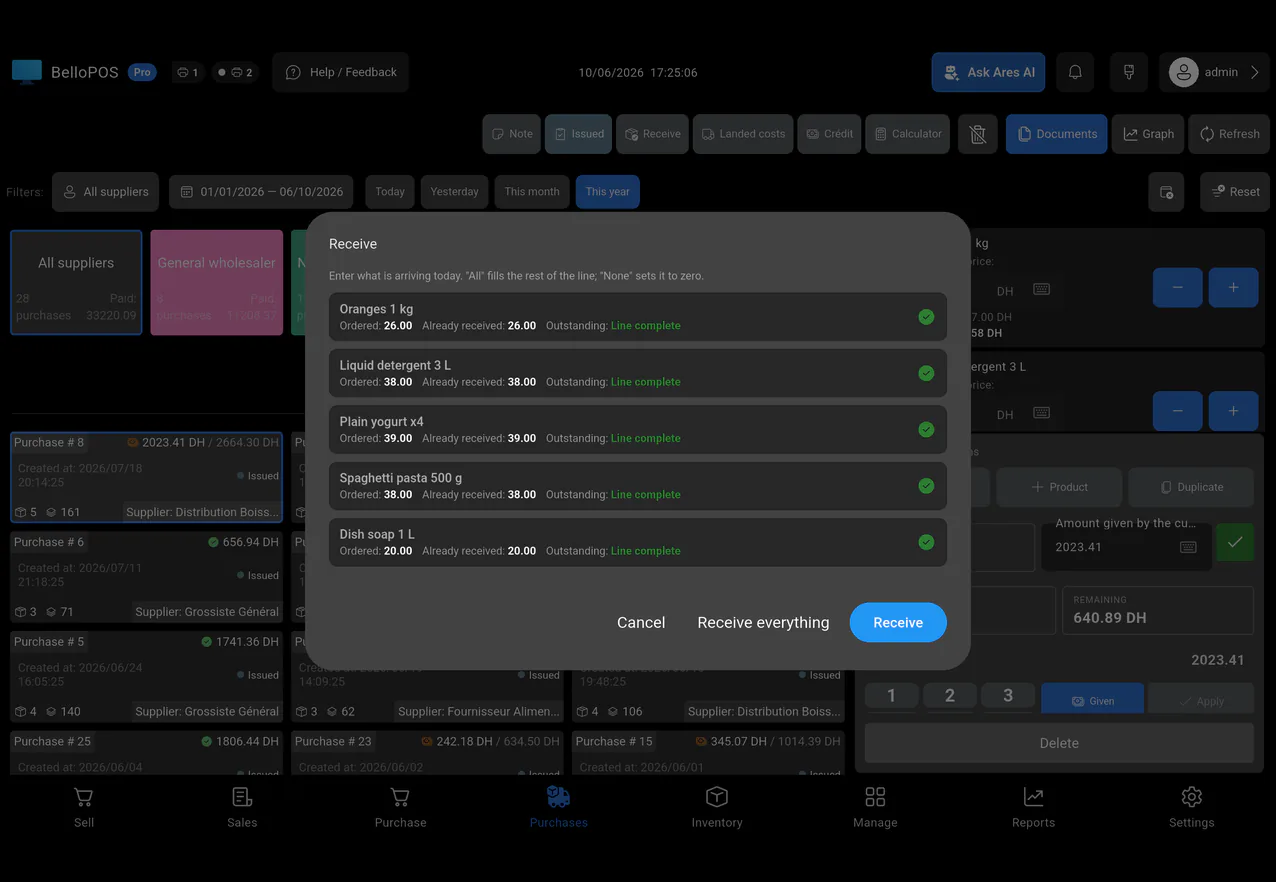Click the calendar filter icon left of Reset
The image size is (1276, 882).
click(1166, 192)
